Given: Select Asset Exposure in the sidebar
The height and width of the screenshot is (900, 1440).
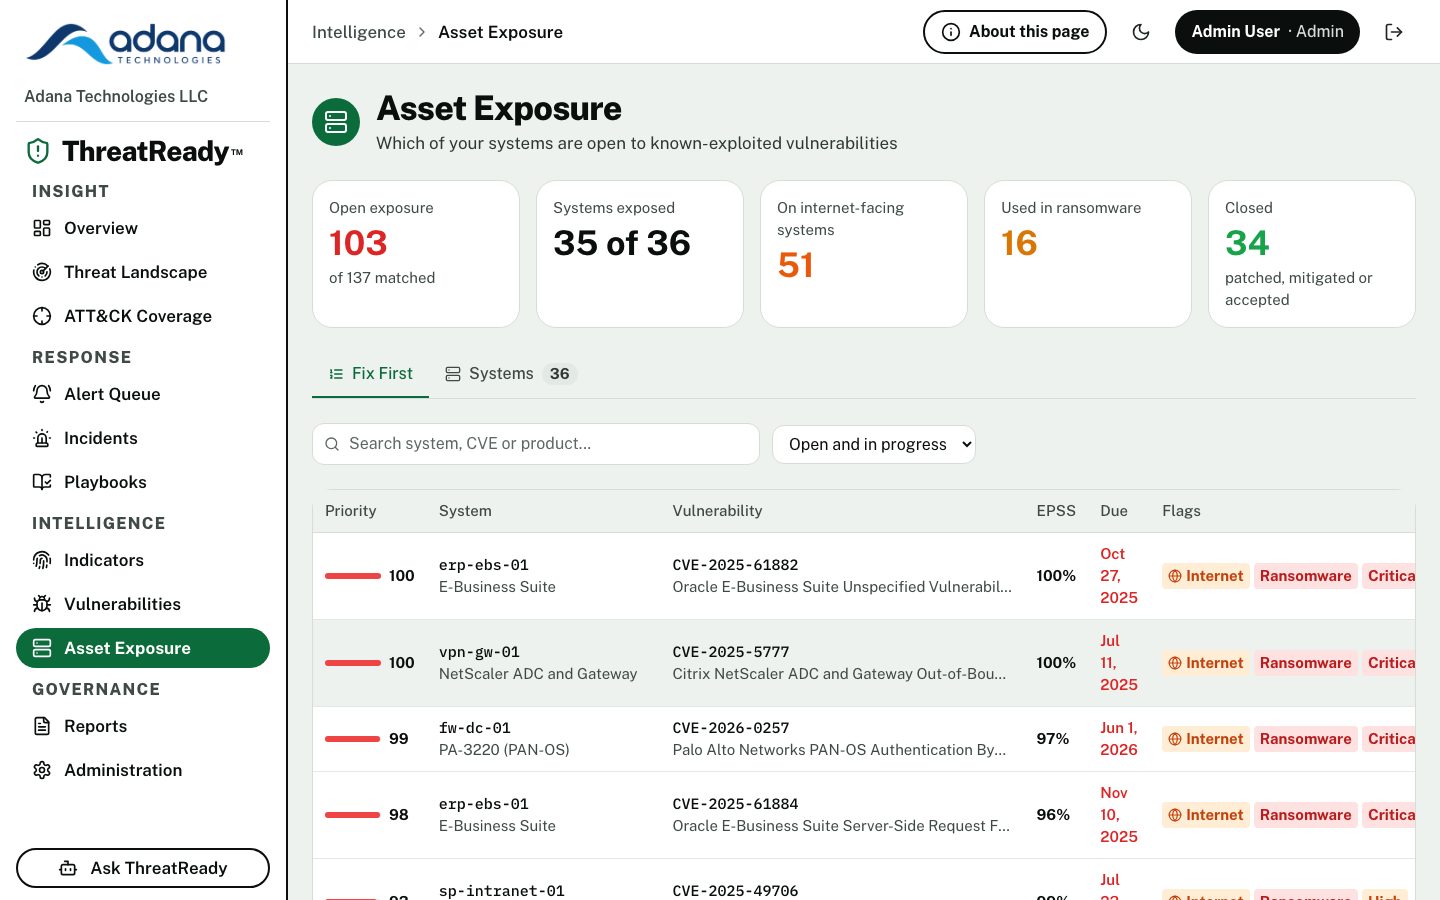Looking at the screenshot, I should point(143,648).
